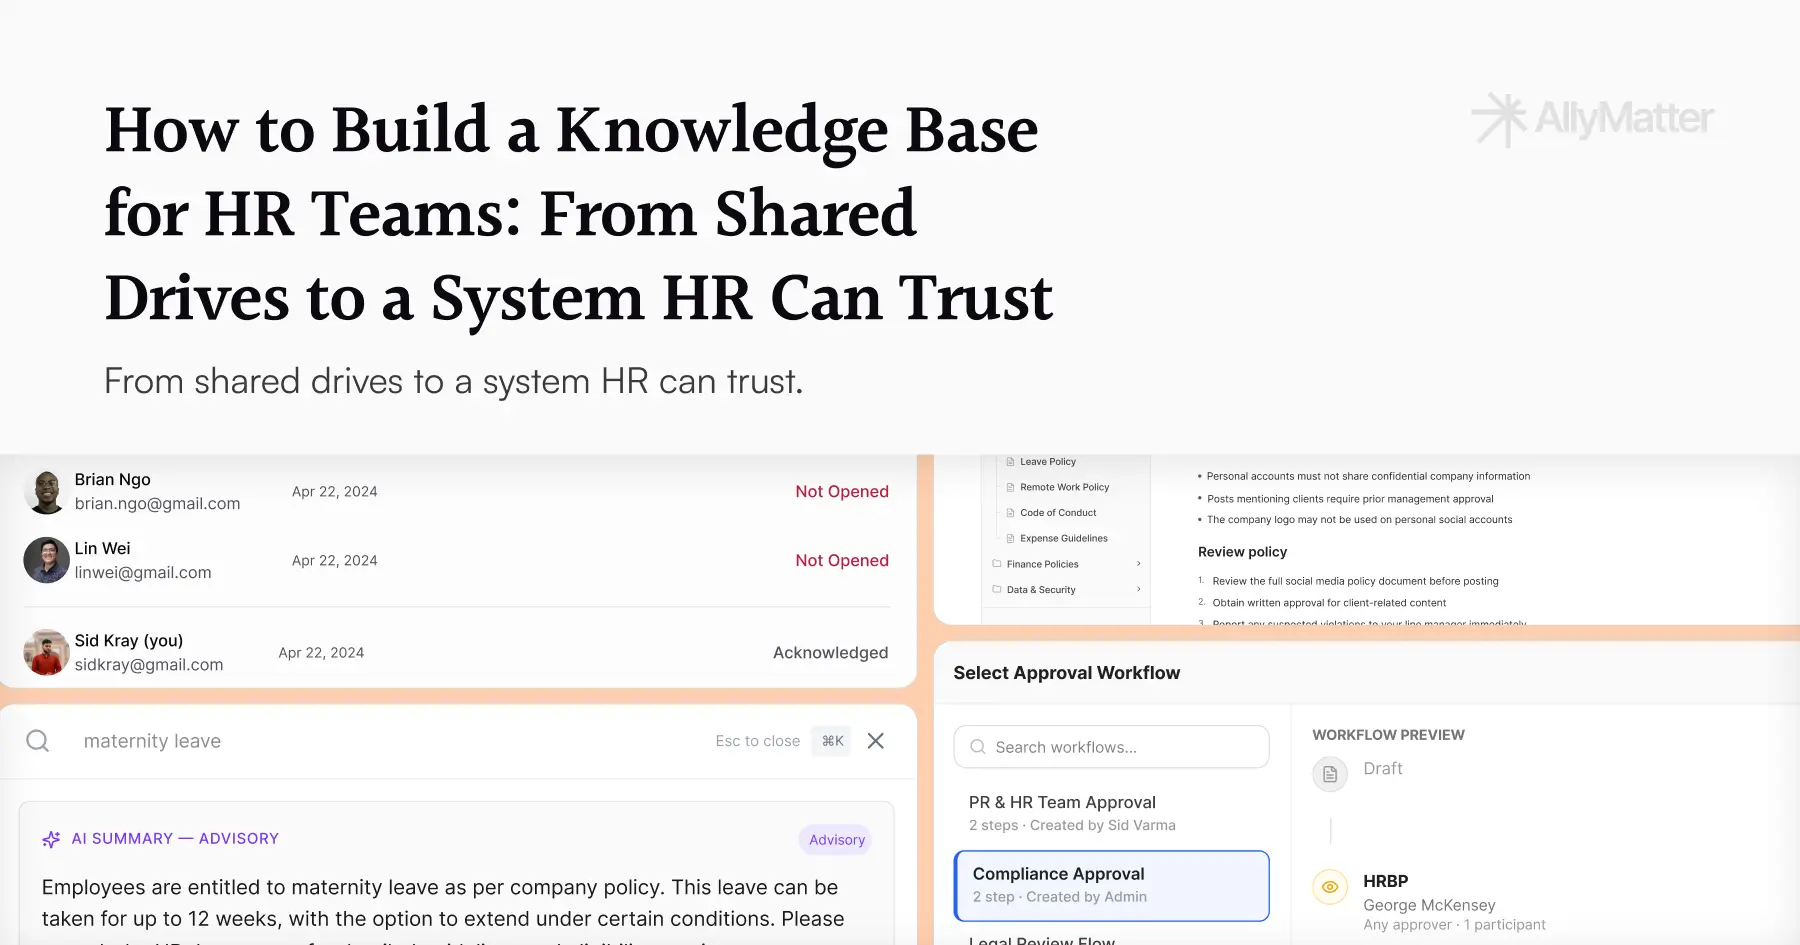This screenshot has height=945, width=1800.
Task: Expand the Data & Security folder chevron
Action: pyautogui.click(x=1138, y=590)
